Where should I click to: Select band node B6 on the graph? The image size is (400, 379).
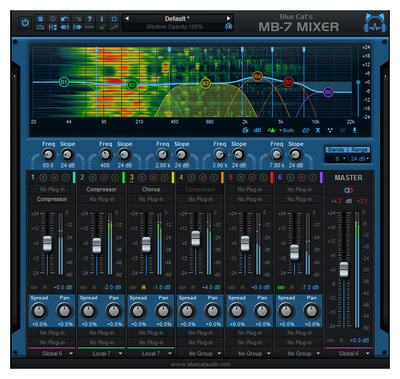(x=328, y=92)
